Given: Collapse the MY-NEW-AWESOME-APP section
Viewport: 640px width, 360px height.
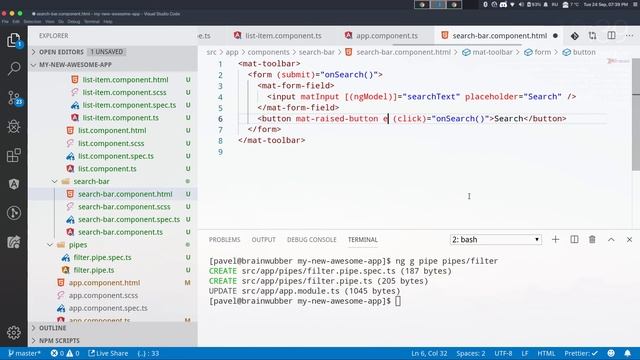Looking at the screenshot, I should click(x=75, y=65).
